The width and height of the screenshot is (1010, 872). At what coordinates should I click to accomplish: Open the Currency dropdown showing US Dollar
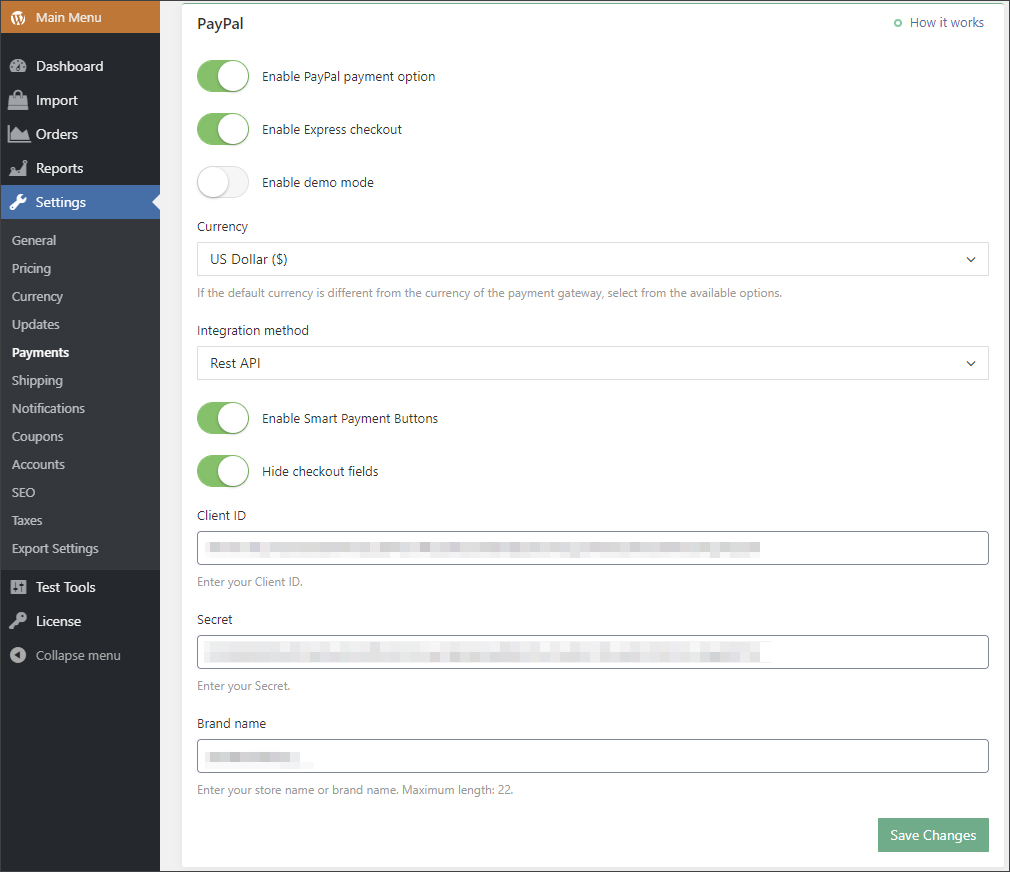(x=593, y=259)
